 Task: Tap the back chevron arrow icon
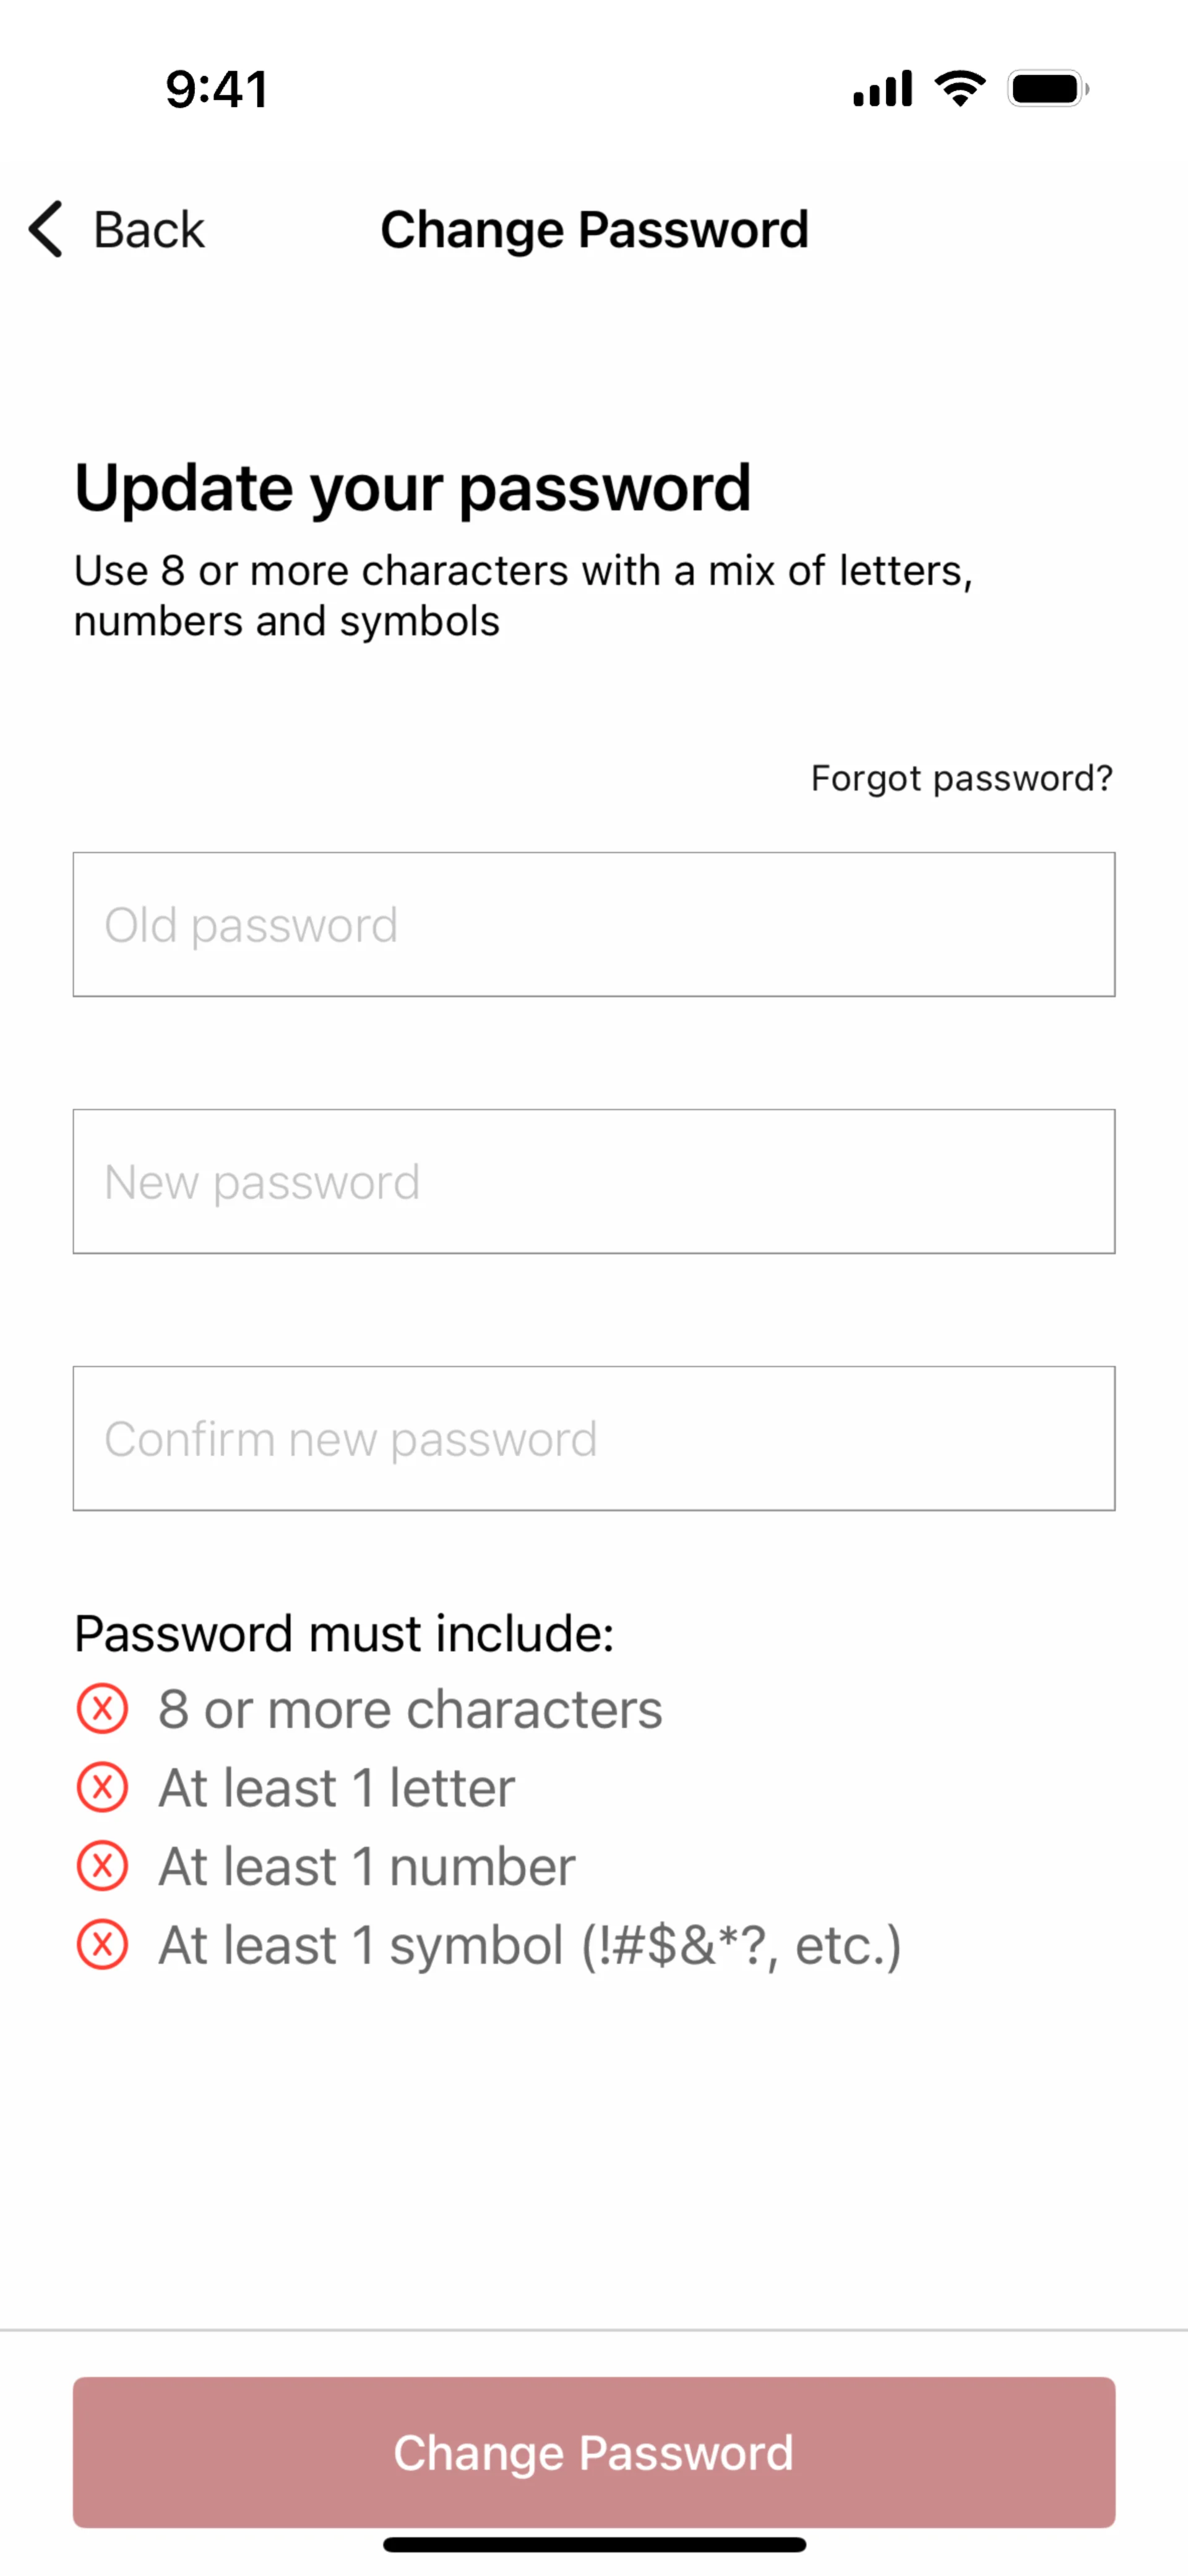[x=46, y=229]
